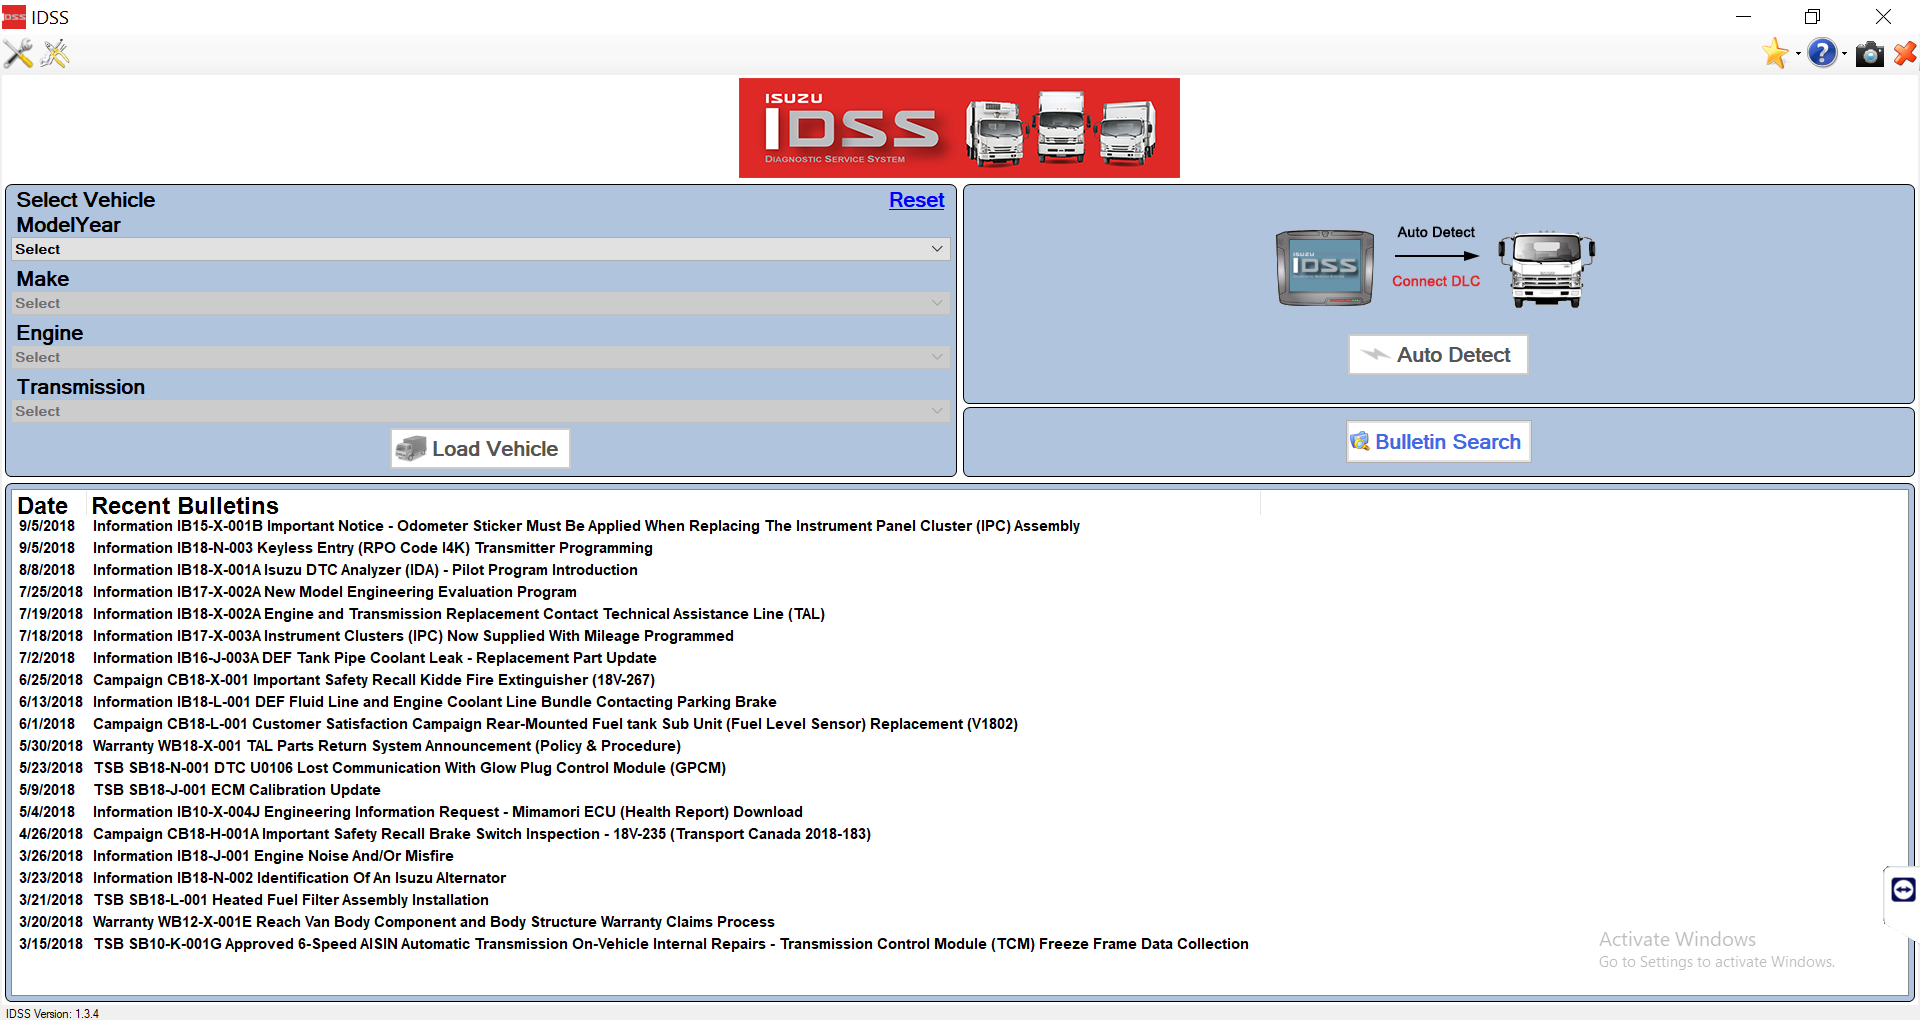Click the Reset link

(x=916, y=200)
